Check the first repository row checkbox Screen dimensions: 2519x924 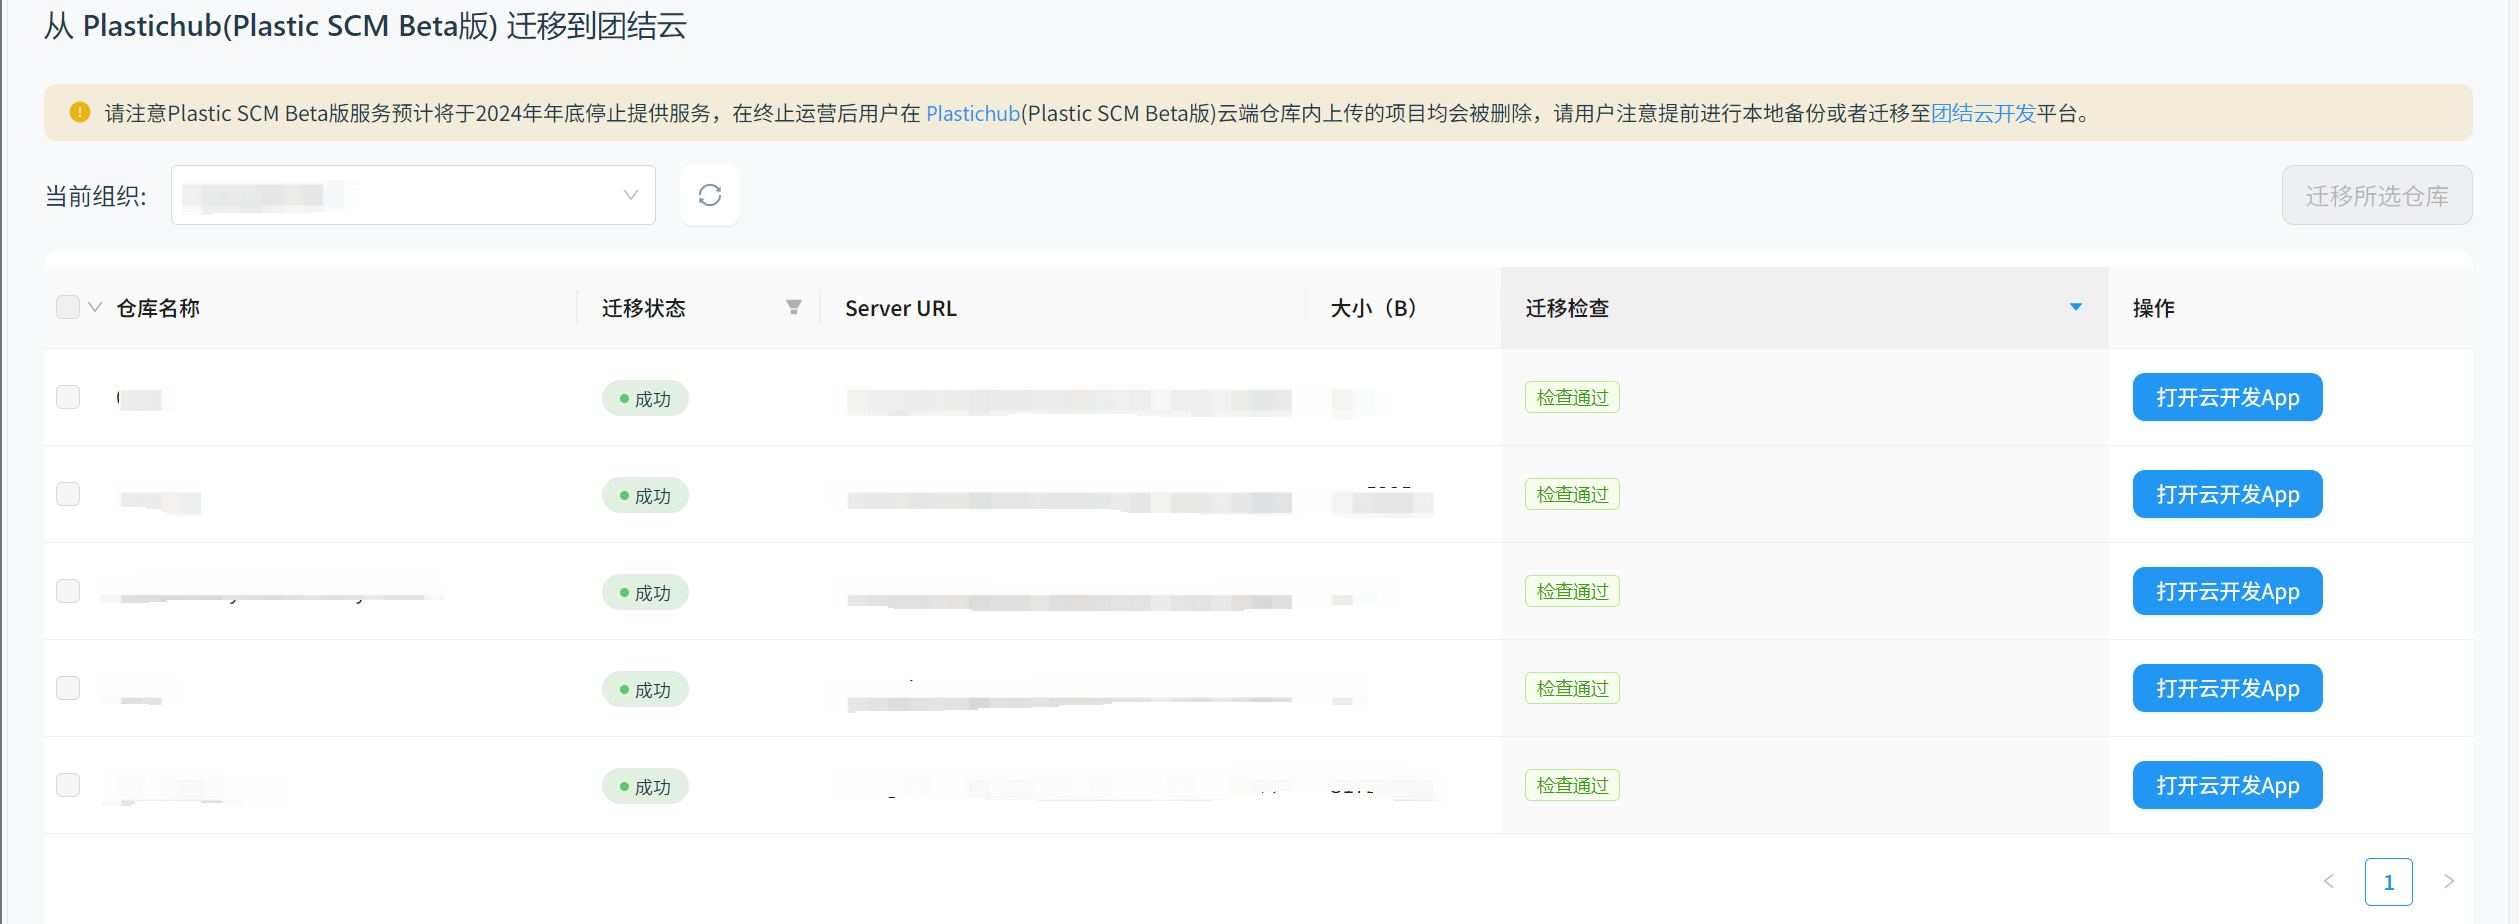click(x=68, y=397)
